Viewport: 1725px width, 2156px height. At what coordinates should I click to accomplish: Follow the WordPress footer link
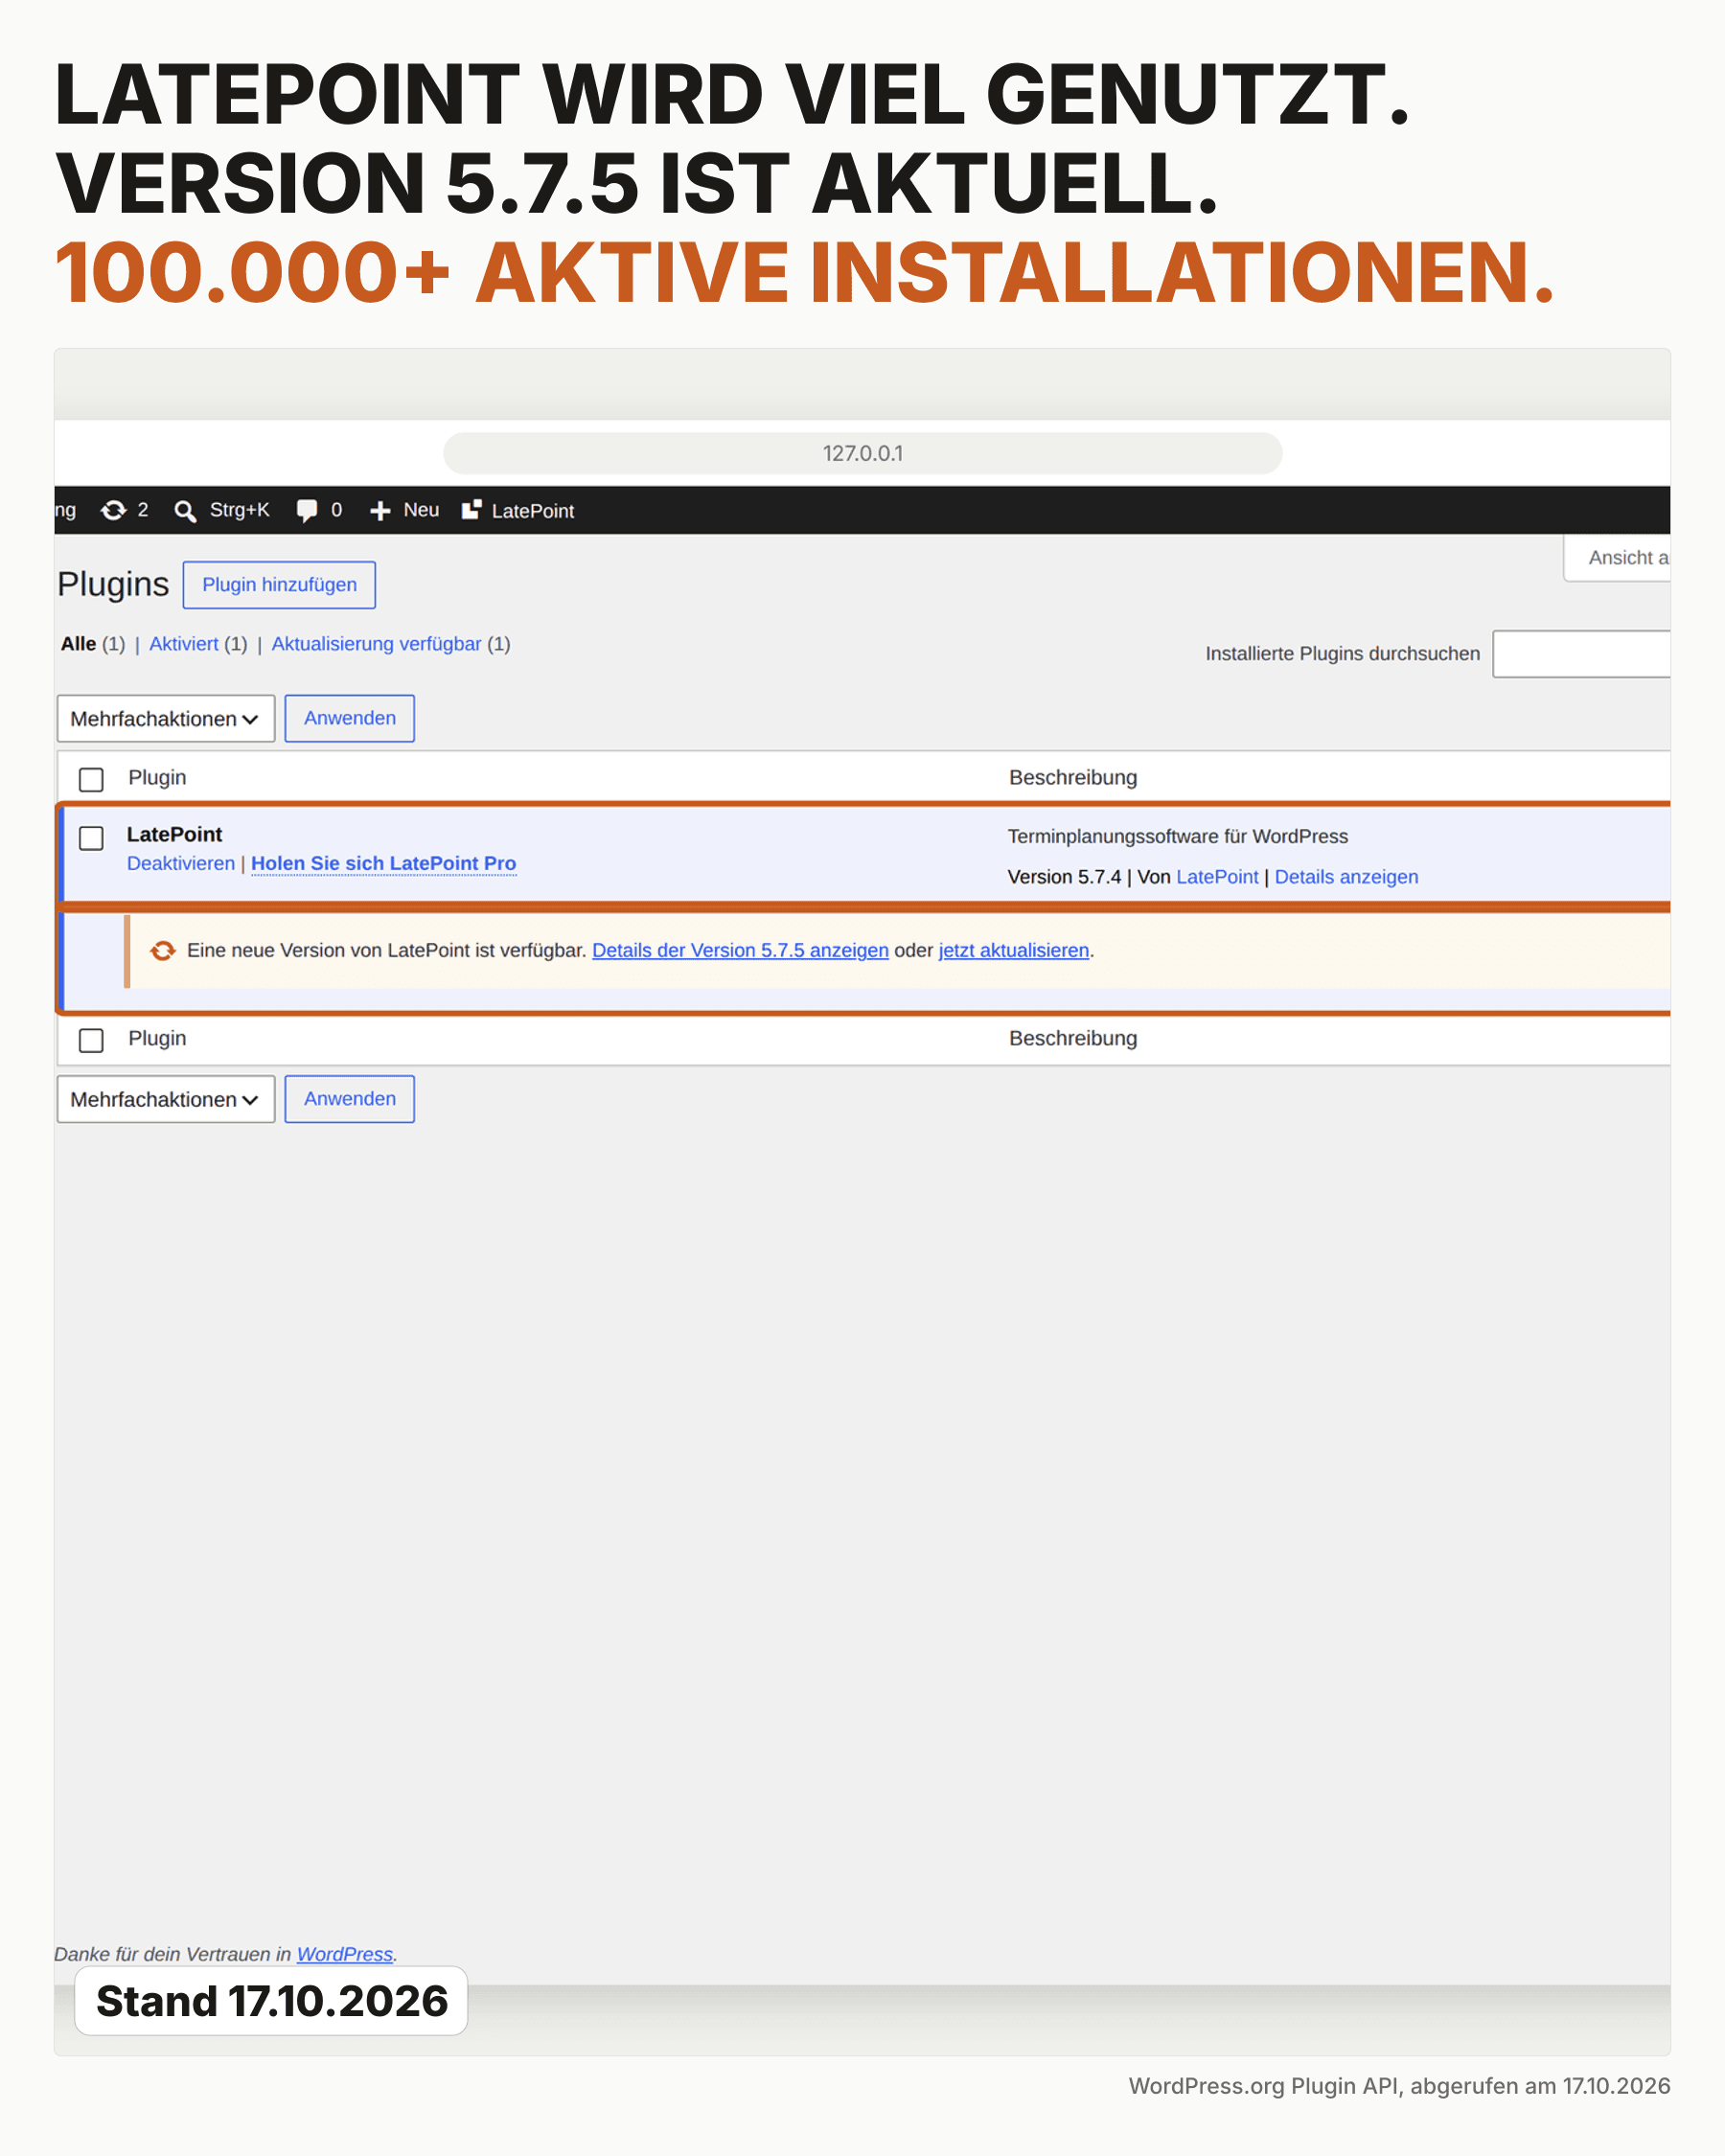345,1954
